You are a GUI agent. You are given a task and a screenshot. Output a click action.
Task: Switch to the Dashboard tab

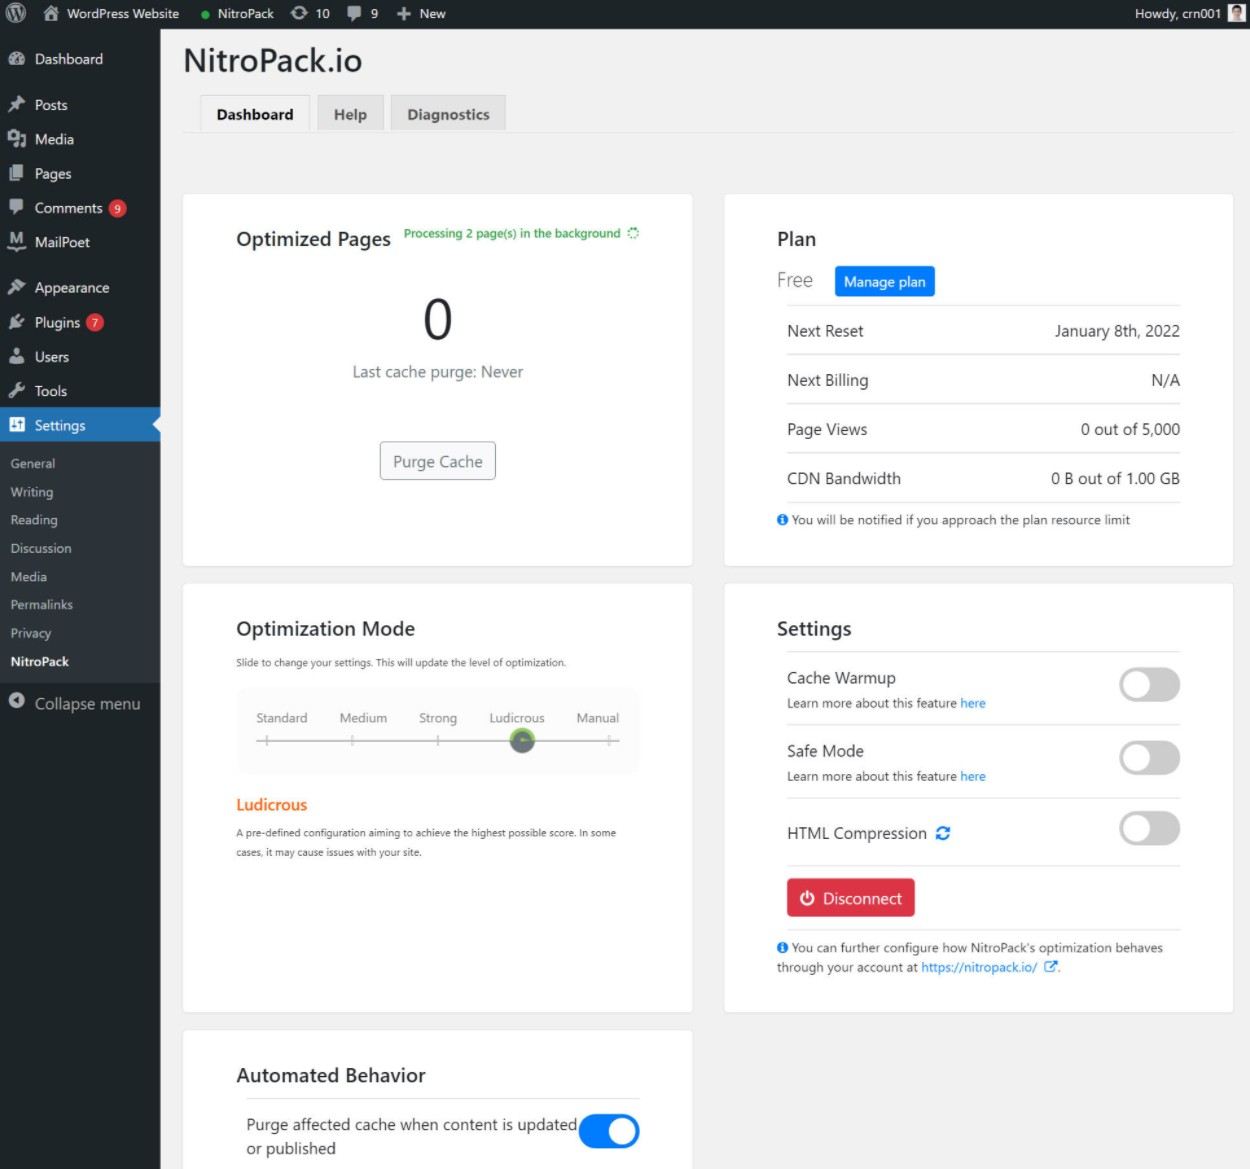[x=255, y=114]
